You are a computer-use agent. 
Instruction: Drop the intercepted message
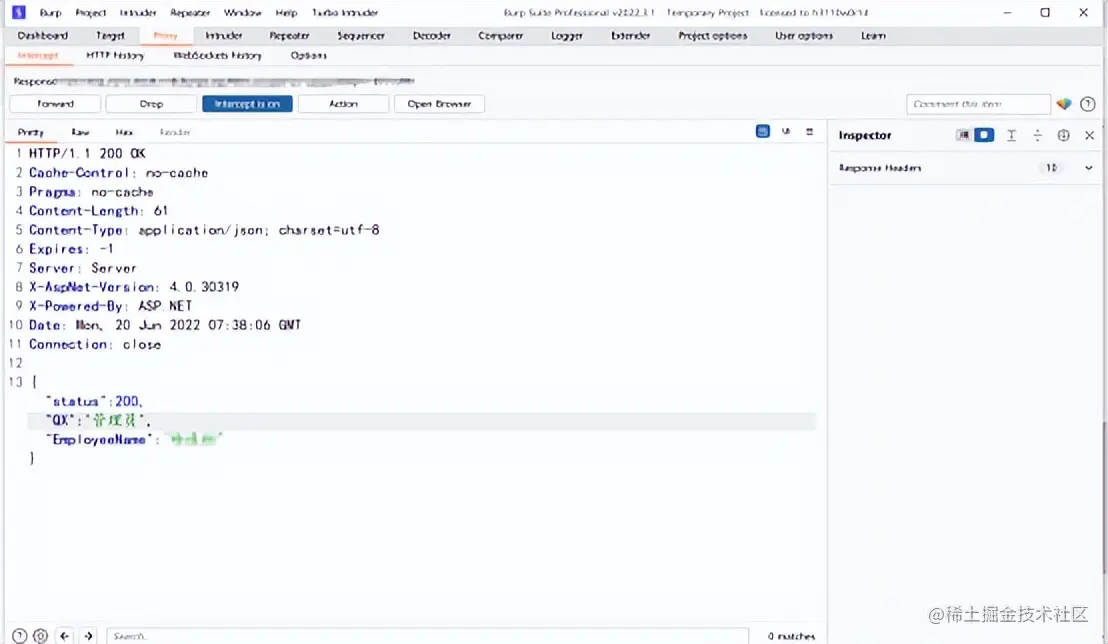click(x=151, y=104)
